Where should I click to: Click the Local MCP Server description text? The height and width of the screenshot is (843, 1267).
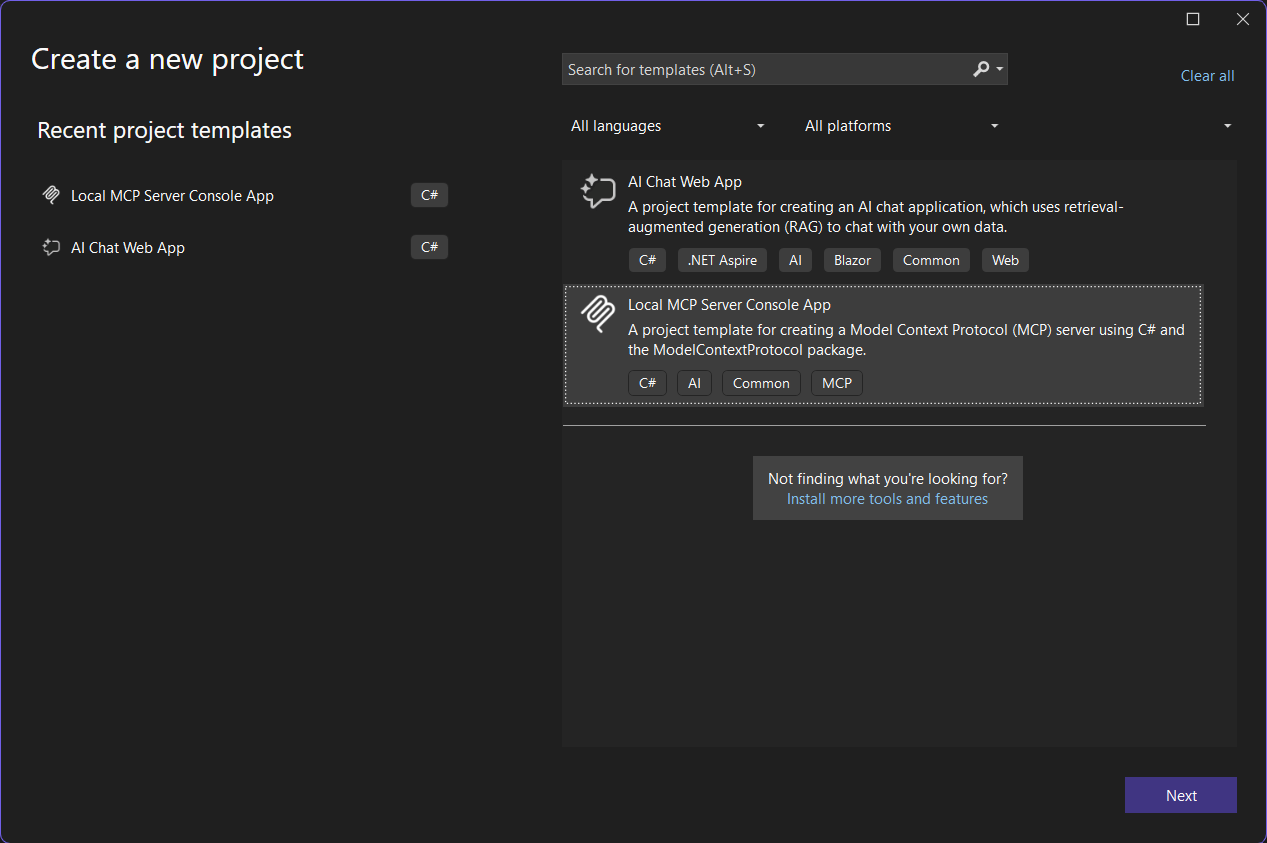pyautogui.click(x=906, y=340)
